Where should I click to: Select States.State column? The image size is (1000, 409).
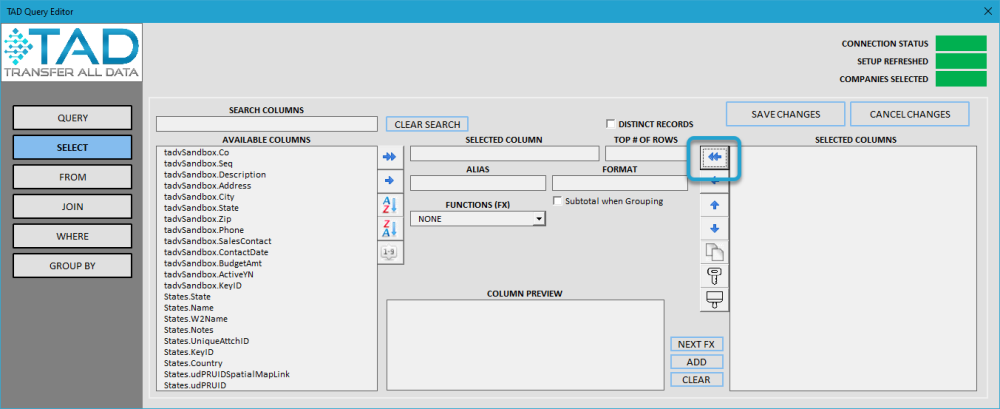tap(187, 297)
